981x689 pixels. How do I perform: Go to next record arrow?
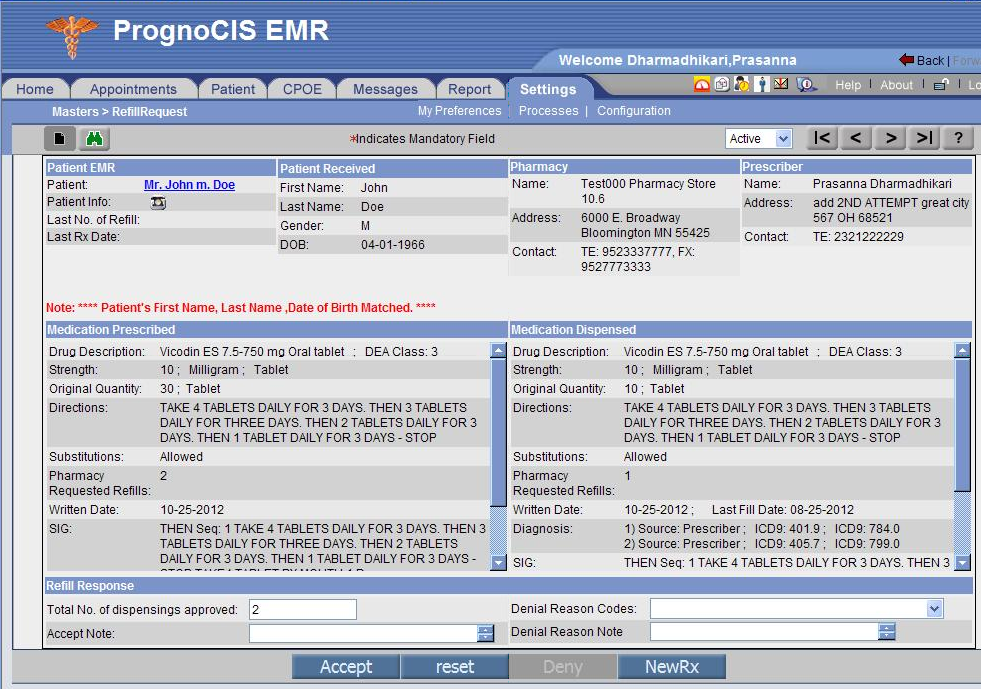[x=891, y=138]
